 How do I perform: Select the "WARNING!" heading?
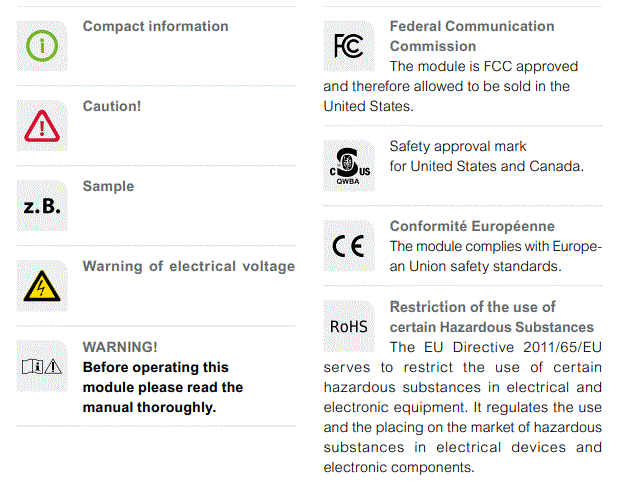[120, 347]
